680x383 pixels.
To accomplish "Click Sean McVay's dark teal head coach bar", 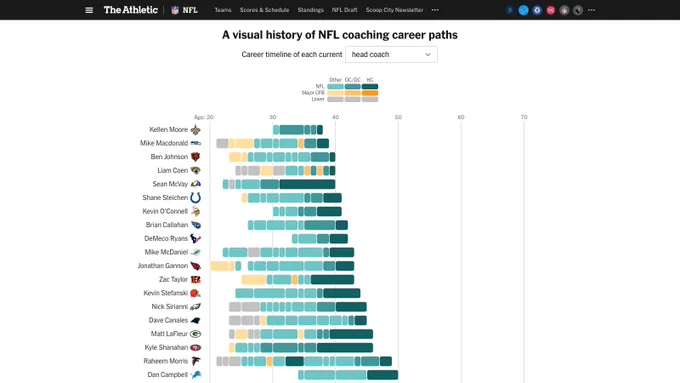I will (307, 184).
